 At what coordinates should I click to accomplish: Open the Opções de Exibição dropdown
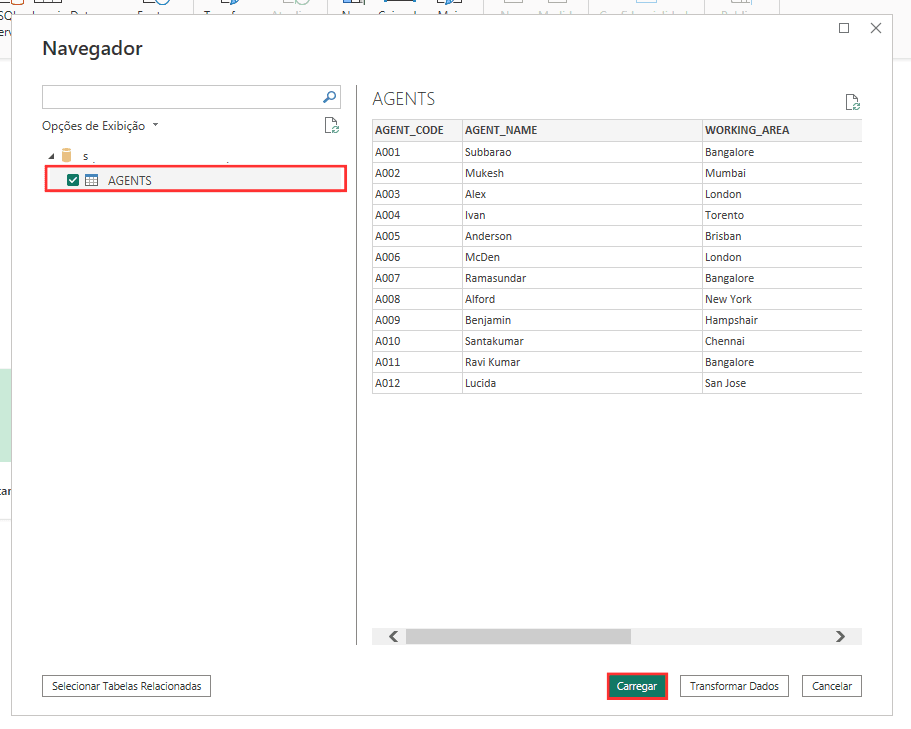[x=100, y=126]
